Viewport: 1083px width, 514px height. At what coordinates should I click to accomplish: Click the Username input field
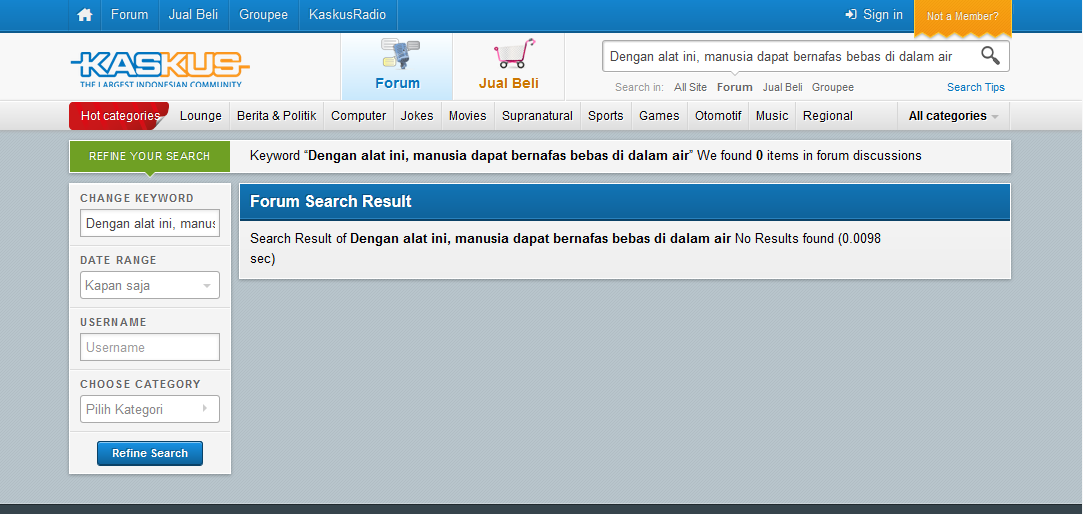pyautogui.click(x=150, y=347)
